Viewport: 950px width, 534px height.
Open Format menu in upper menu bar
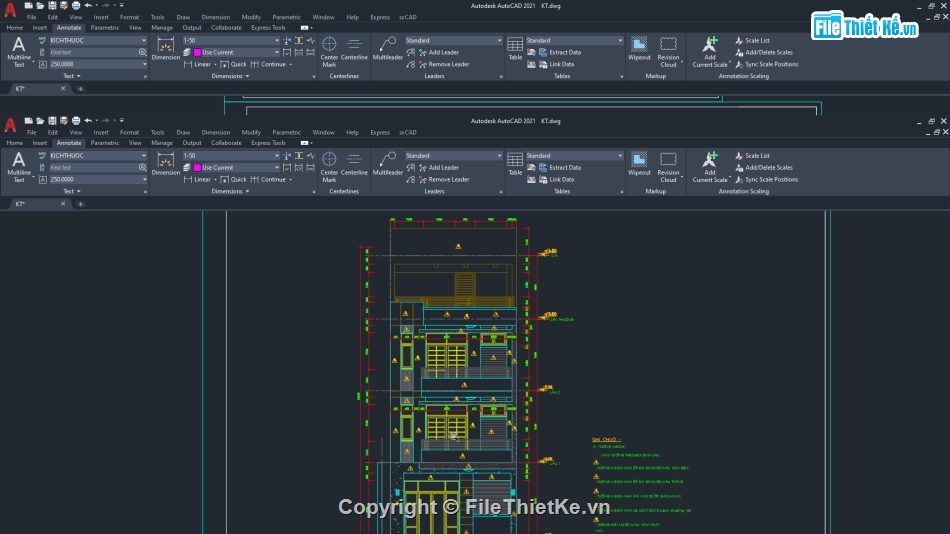click(x=129, y=17)
